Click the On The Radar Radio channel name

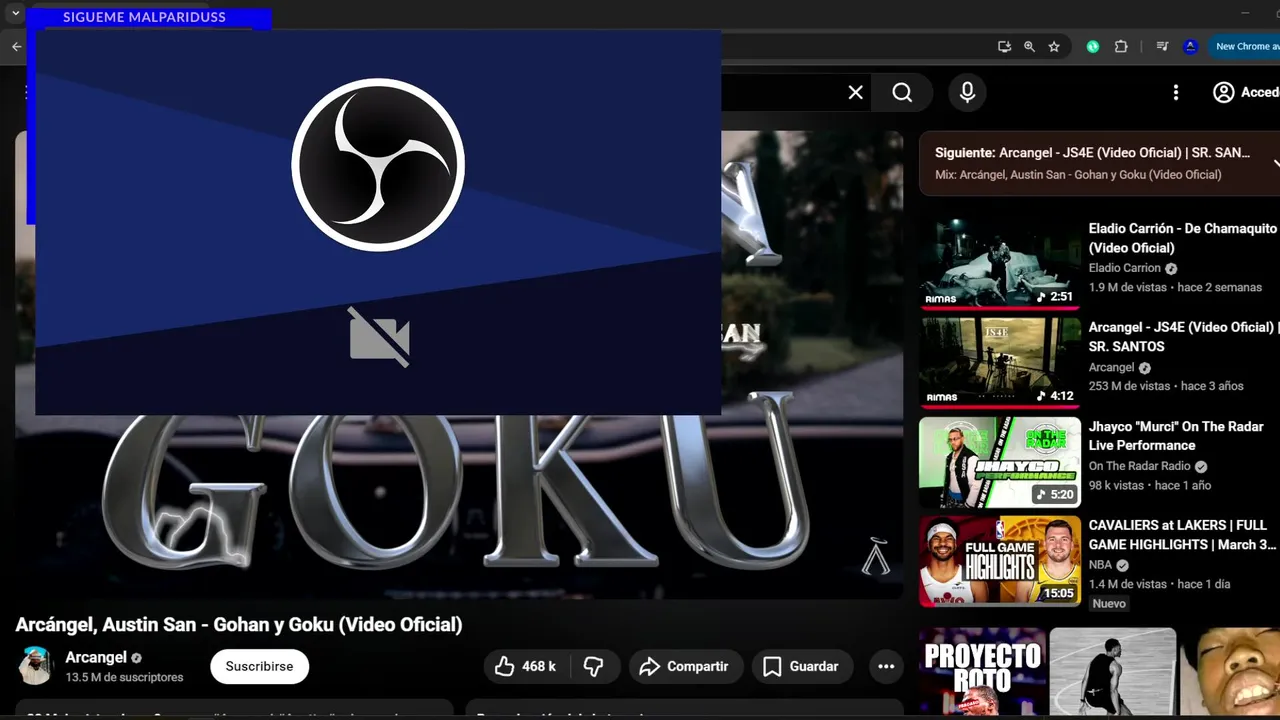(1139, 466)
